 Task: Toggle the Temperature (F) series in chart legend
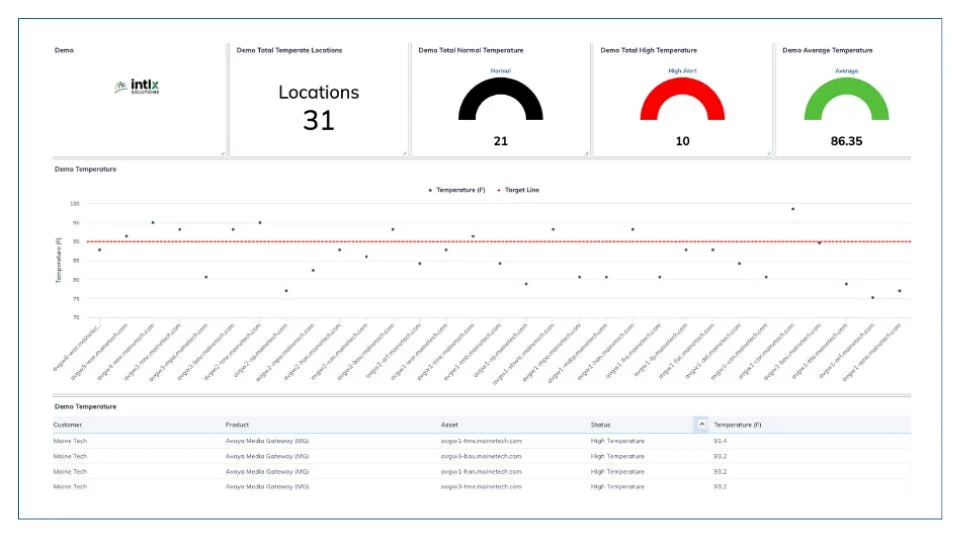pos(457,190)
